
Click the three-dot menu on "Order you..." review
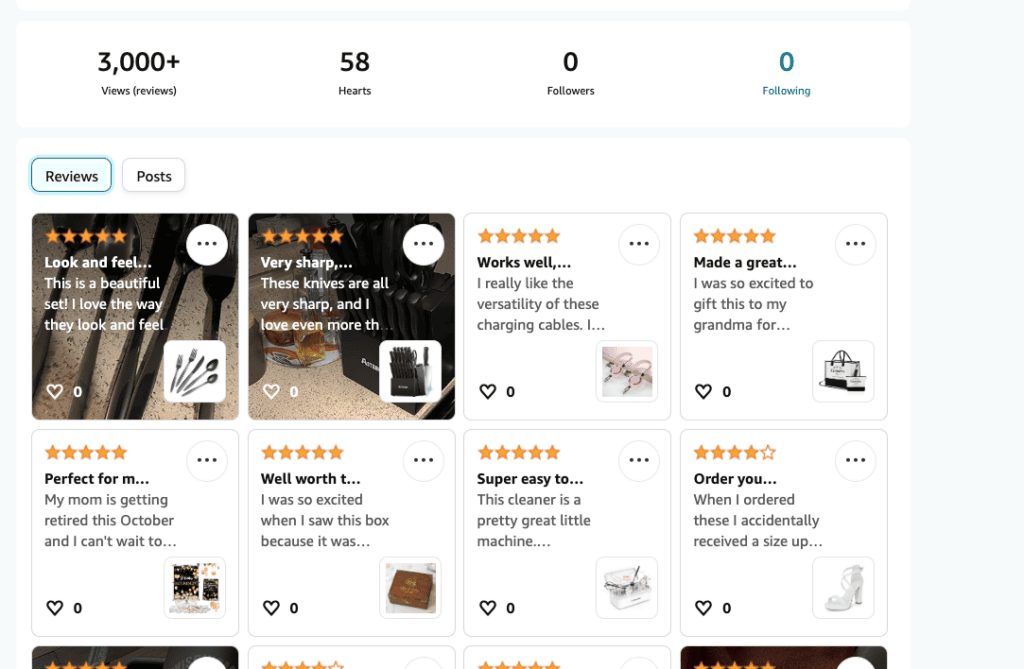click(x=855, y=460)
